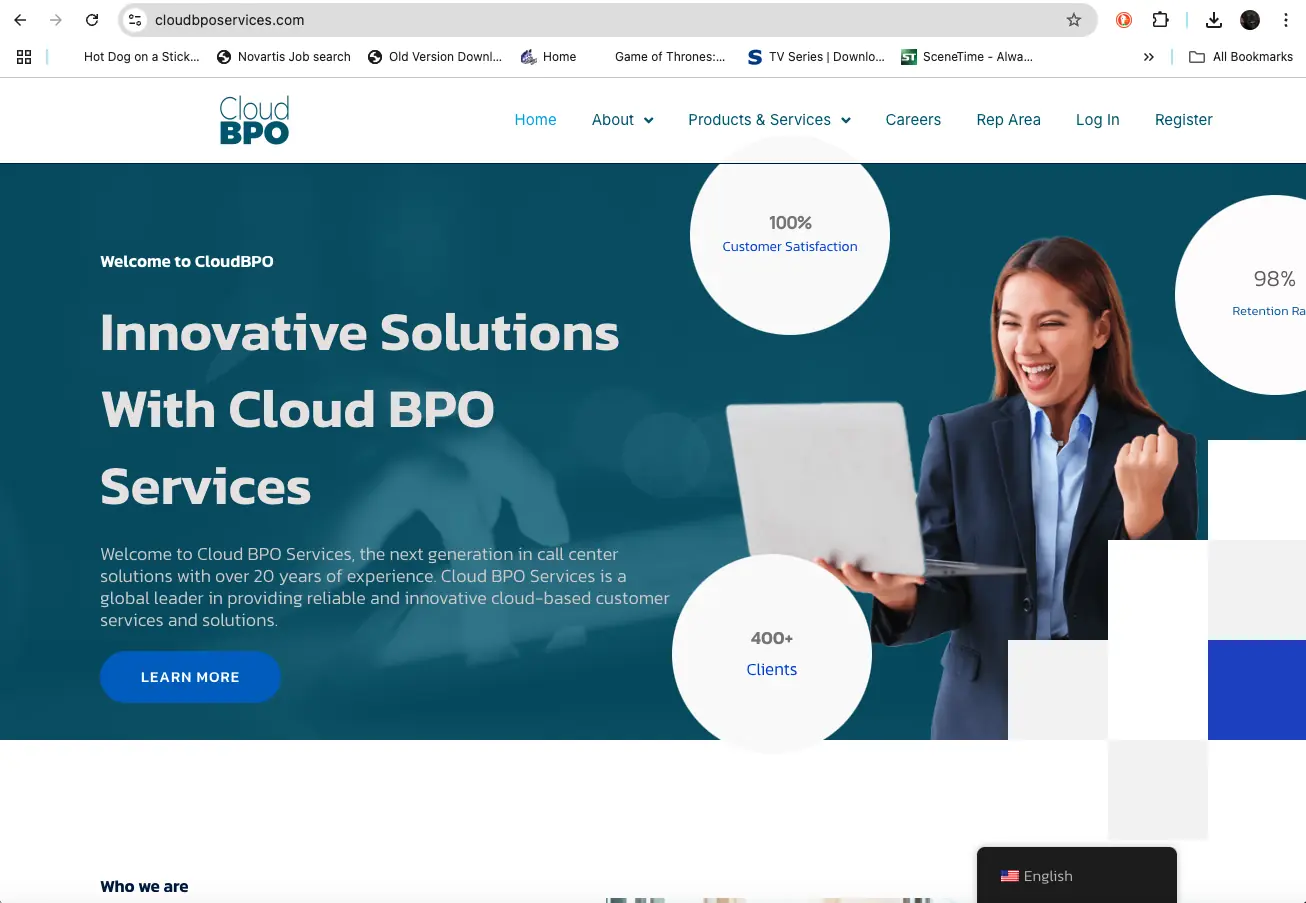This screenshot has height=903, width=1306.
Task: Open the browser extensions puzzle icon
Action: (1160, 20)
